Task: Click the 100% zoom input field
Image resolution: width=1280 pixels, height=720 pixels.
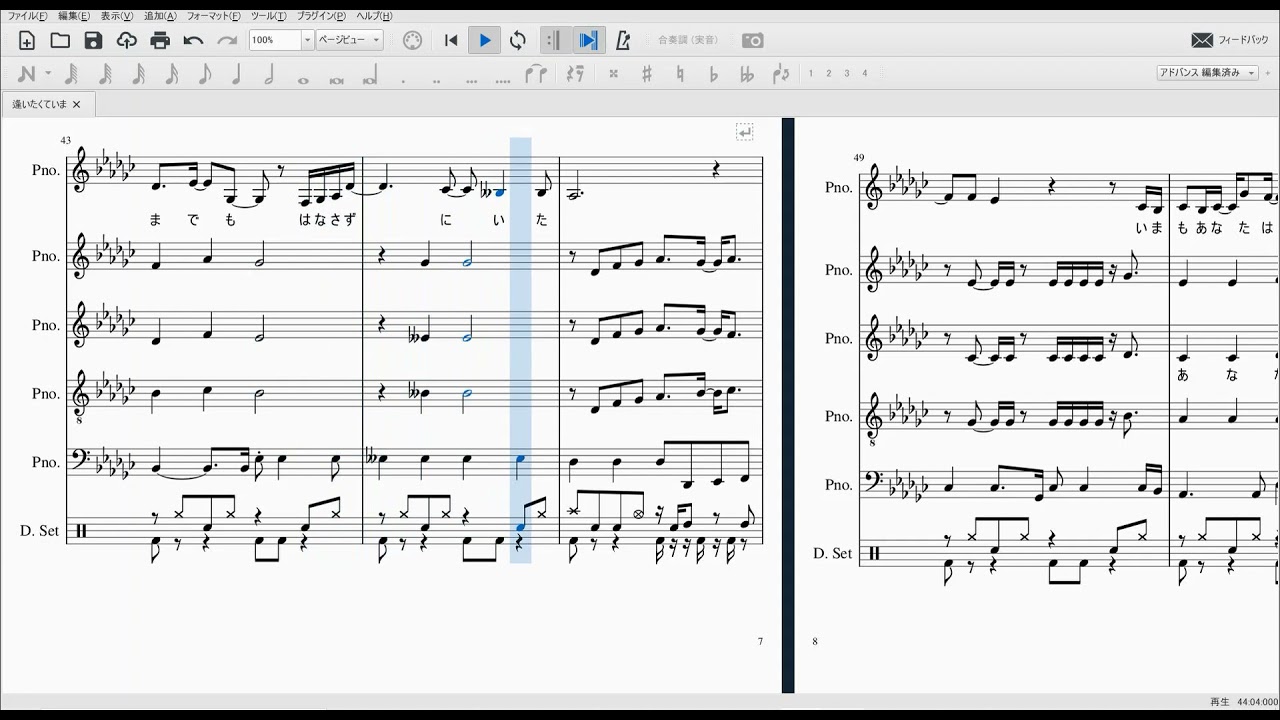Action: coord(275,40)
